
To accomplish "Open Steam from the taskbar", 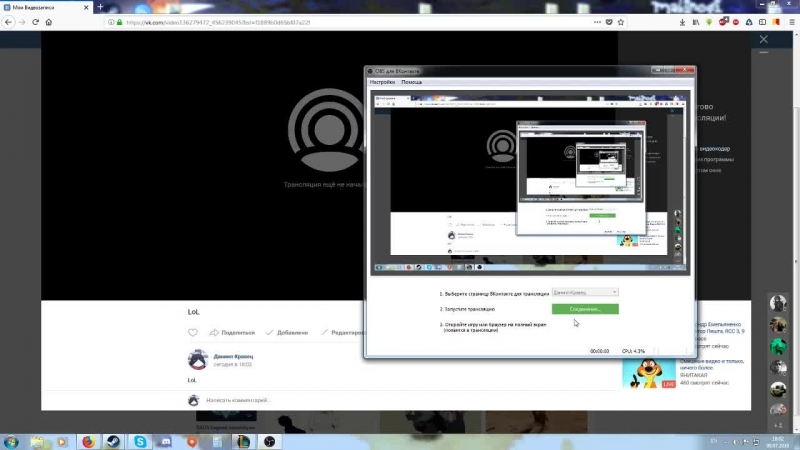I will (x=113, y=441).
